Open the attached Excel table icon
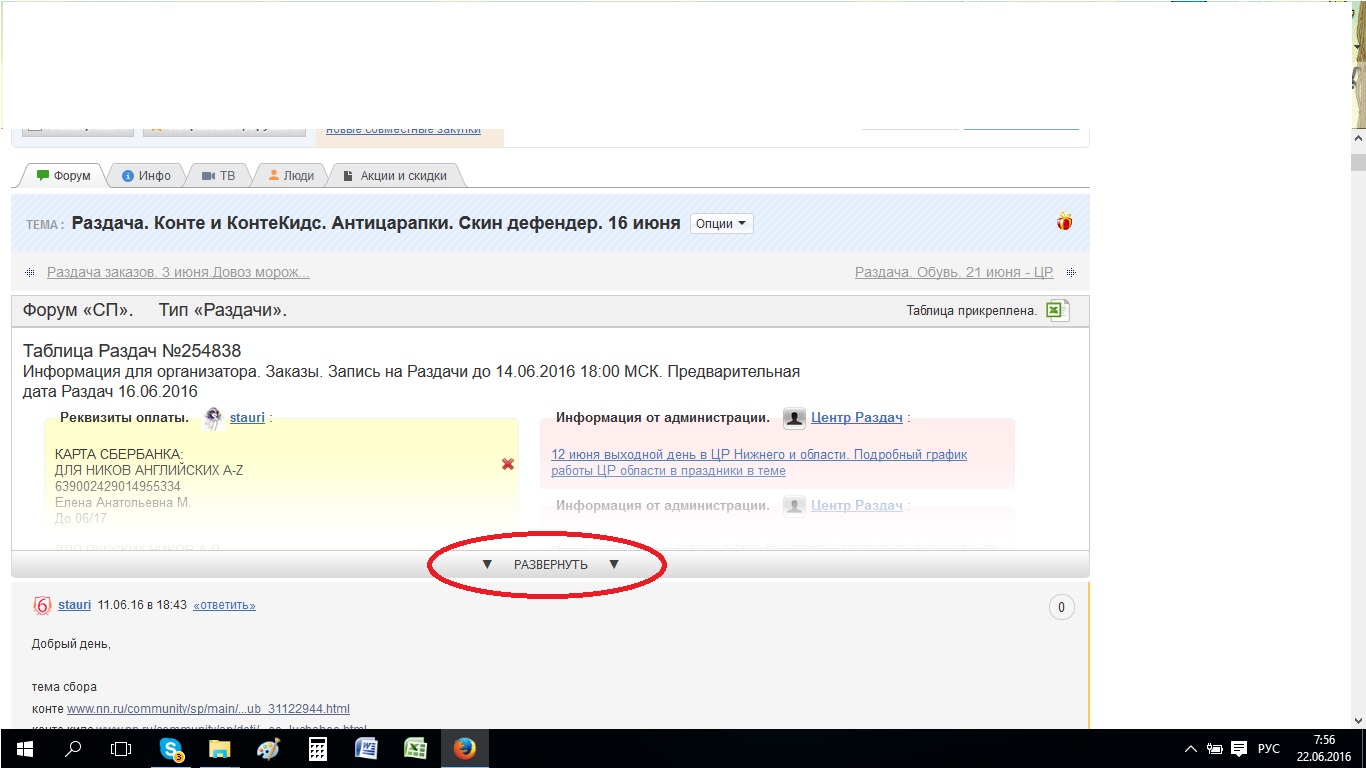Viewport: 1366px width, 768px height. (1058, 310)
